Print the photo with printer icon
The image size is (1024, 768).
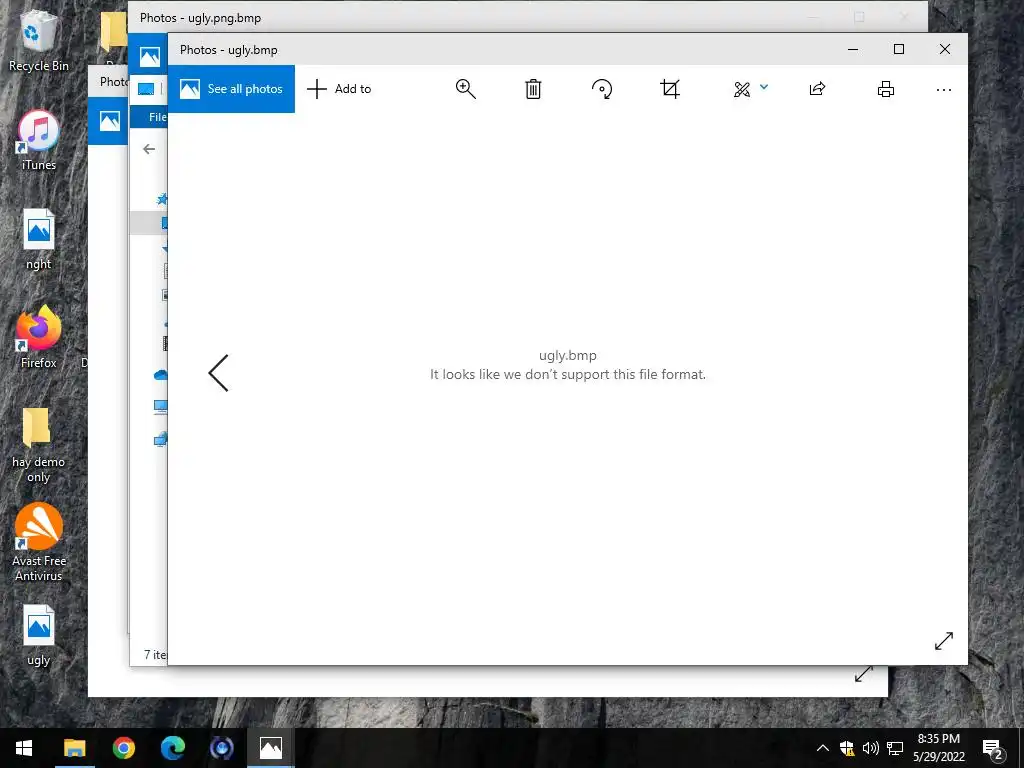(x=886, y=89)
